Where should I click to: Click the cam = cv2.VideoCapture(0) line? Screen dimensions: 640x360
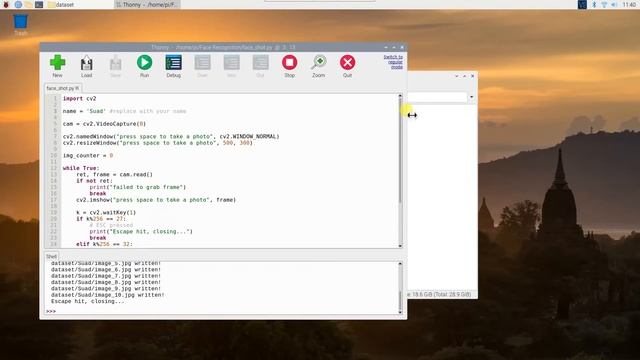104,124
